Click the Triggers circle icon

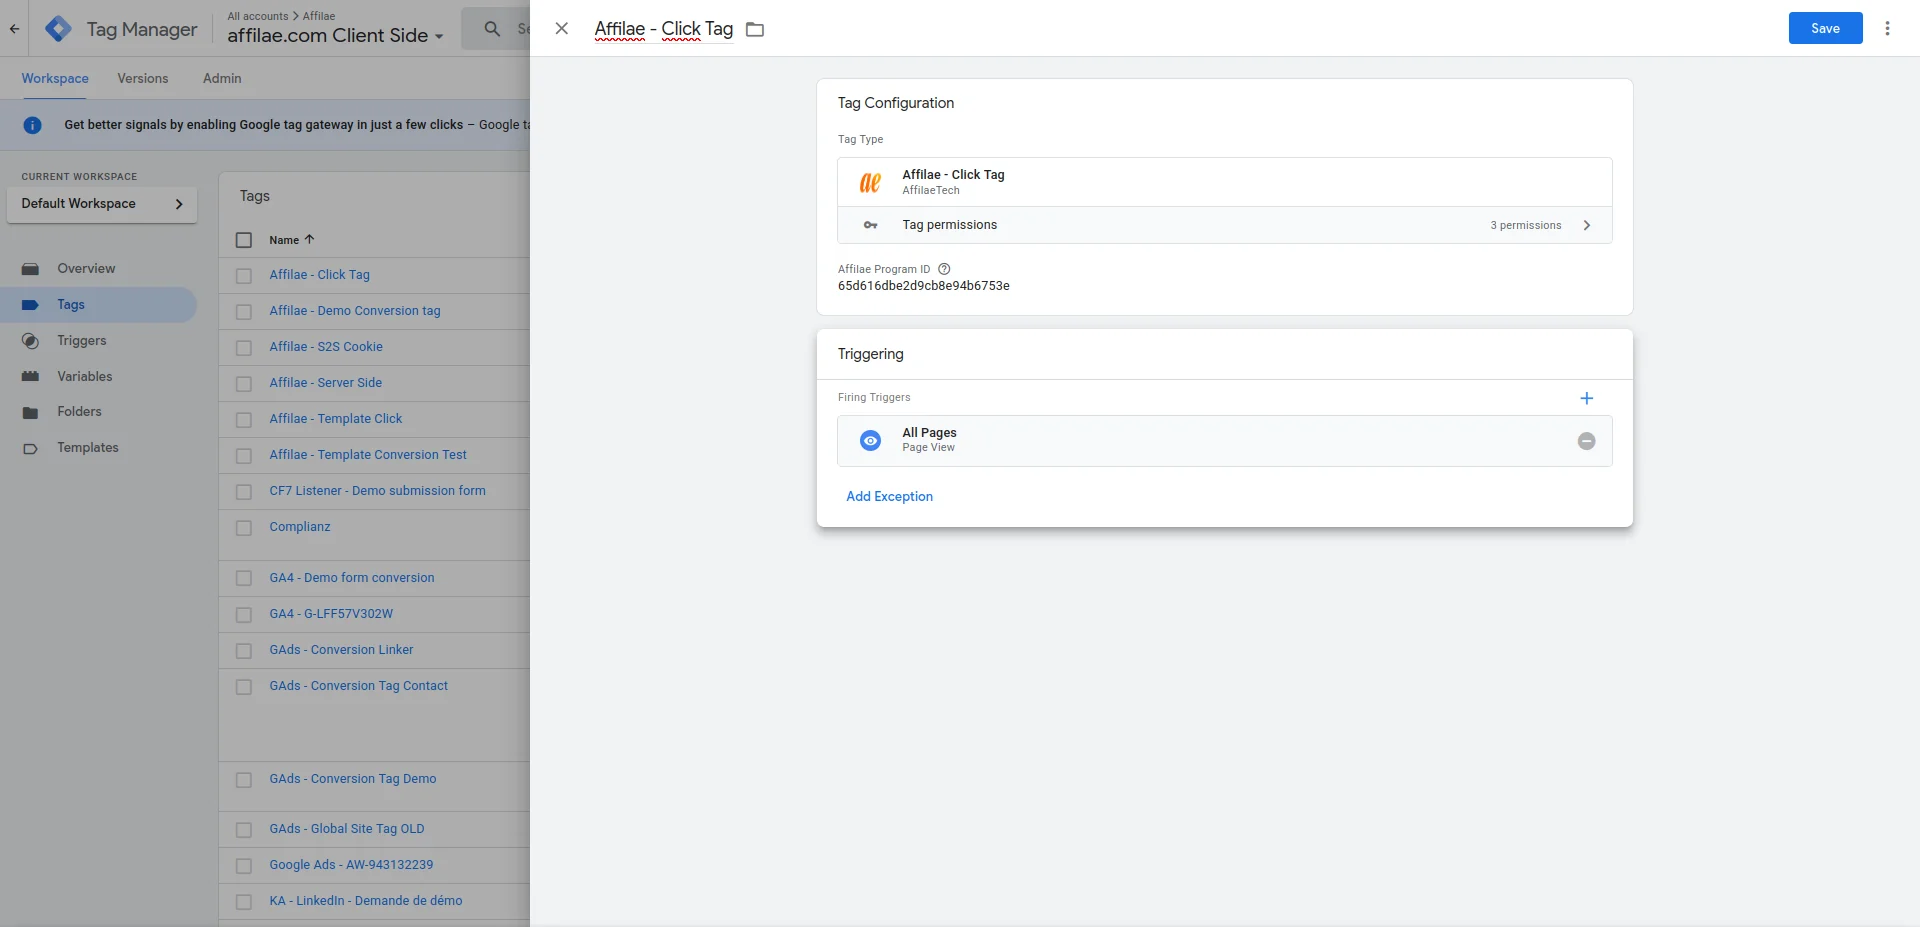click(x=30, y=341)
